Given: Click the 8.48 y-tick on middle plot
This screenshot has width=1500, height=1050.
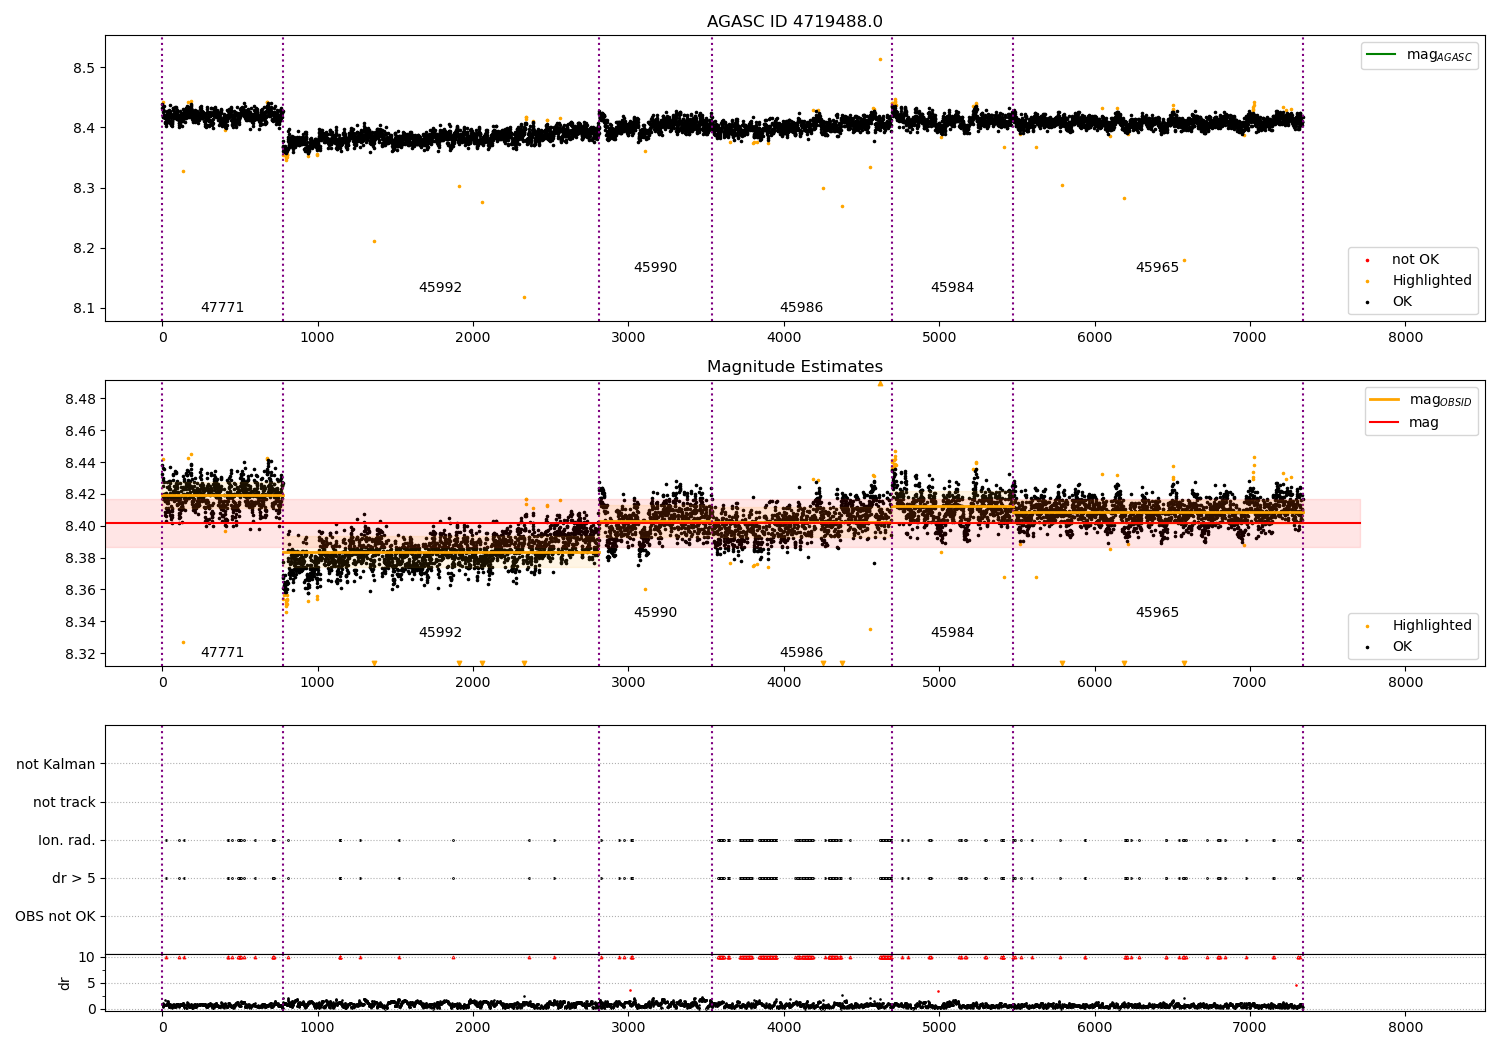Looking at the screenshot, I should pos(80,400).
